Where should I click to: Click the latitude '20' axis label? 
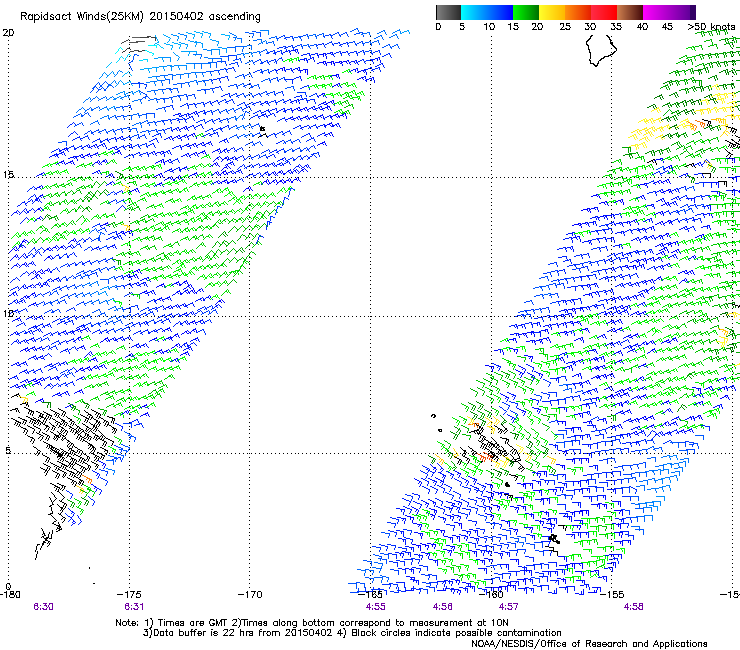point(8,33)
